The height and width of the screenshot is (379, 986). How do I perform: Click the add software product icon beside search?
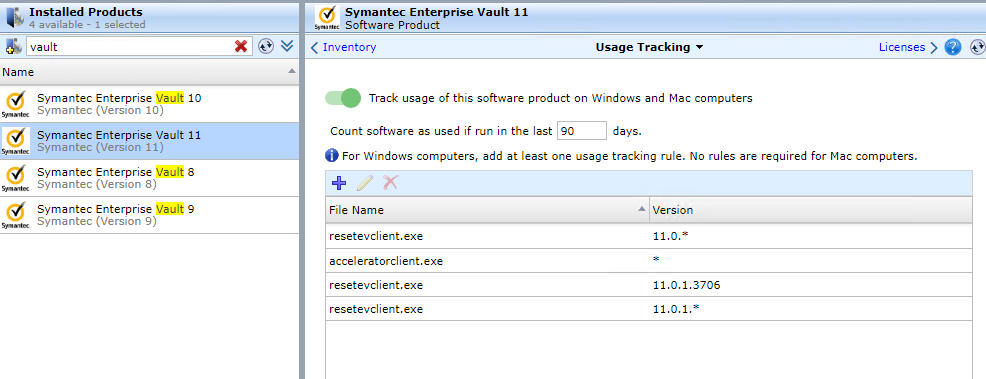coord(14,46)
